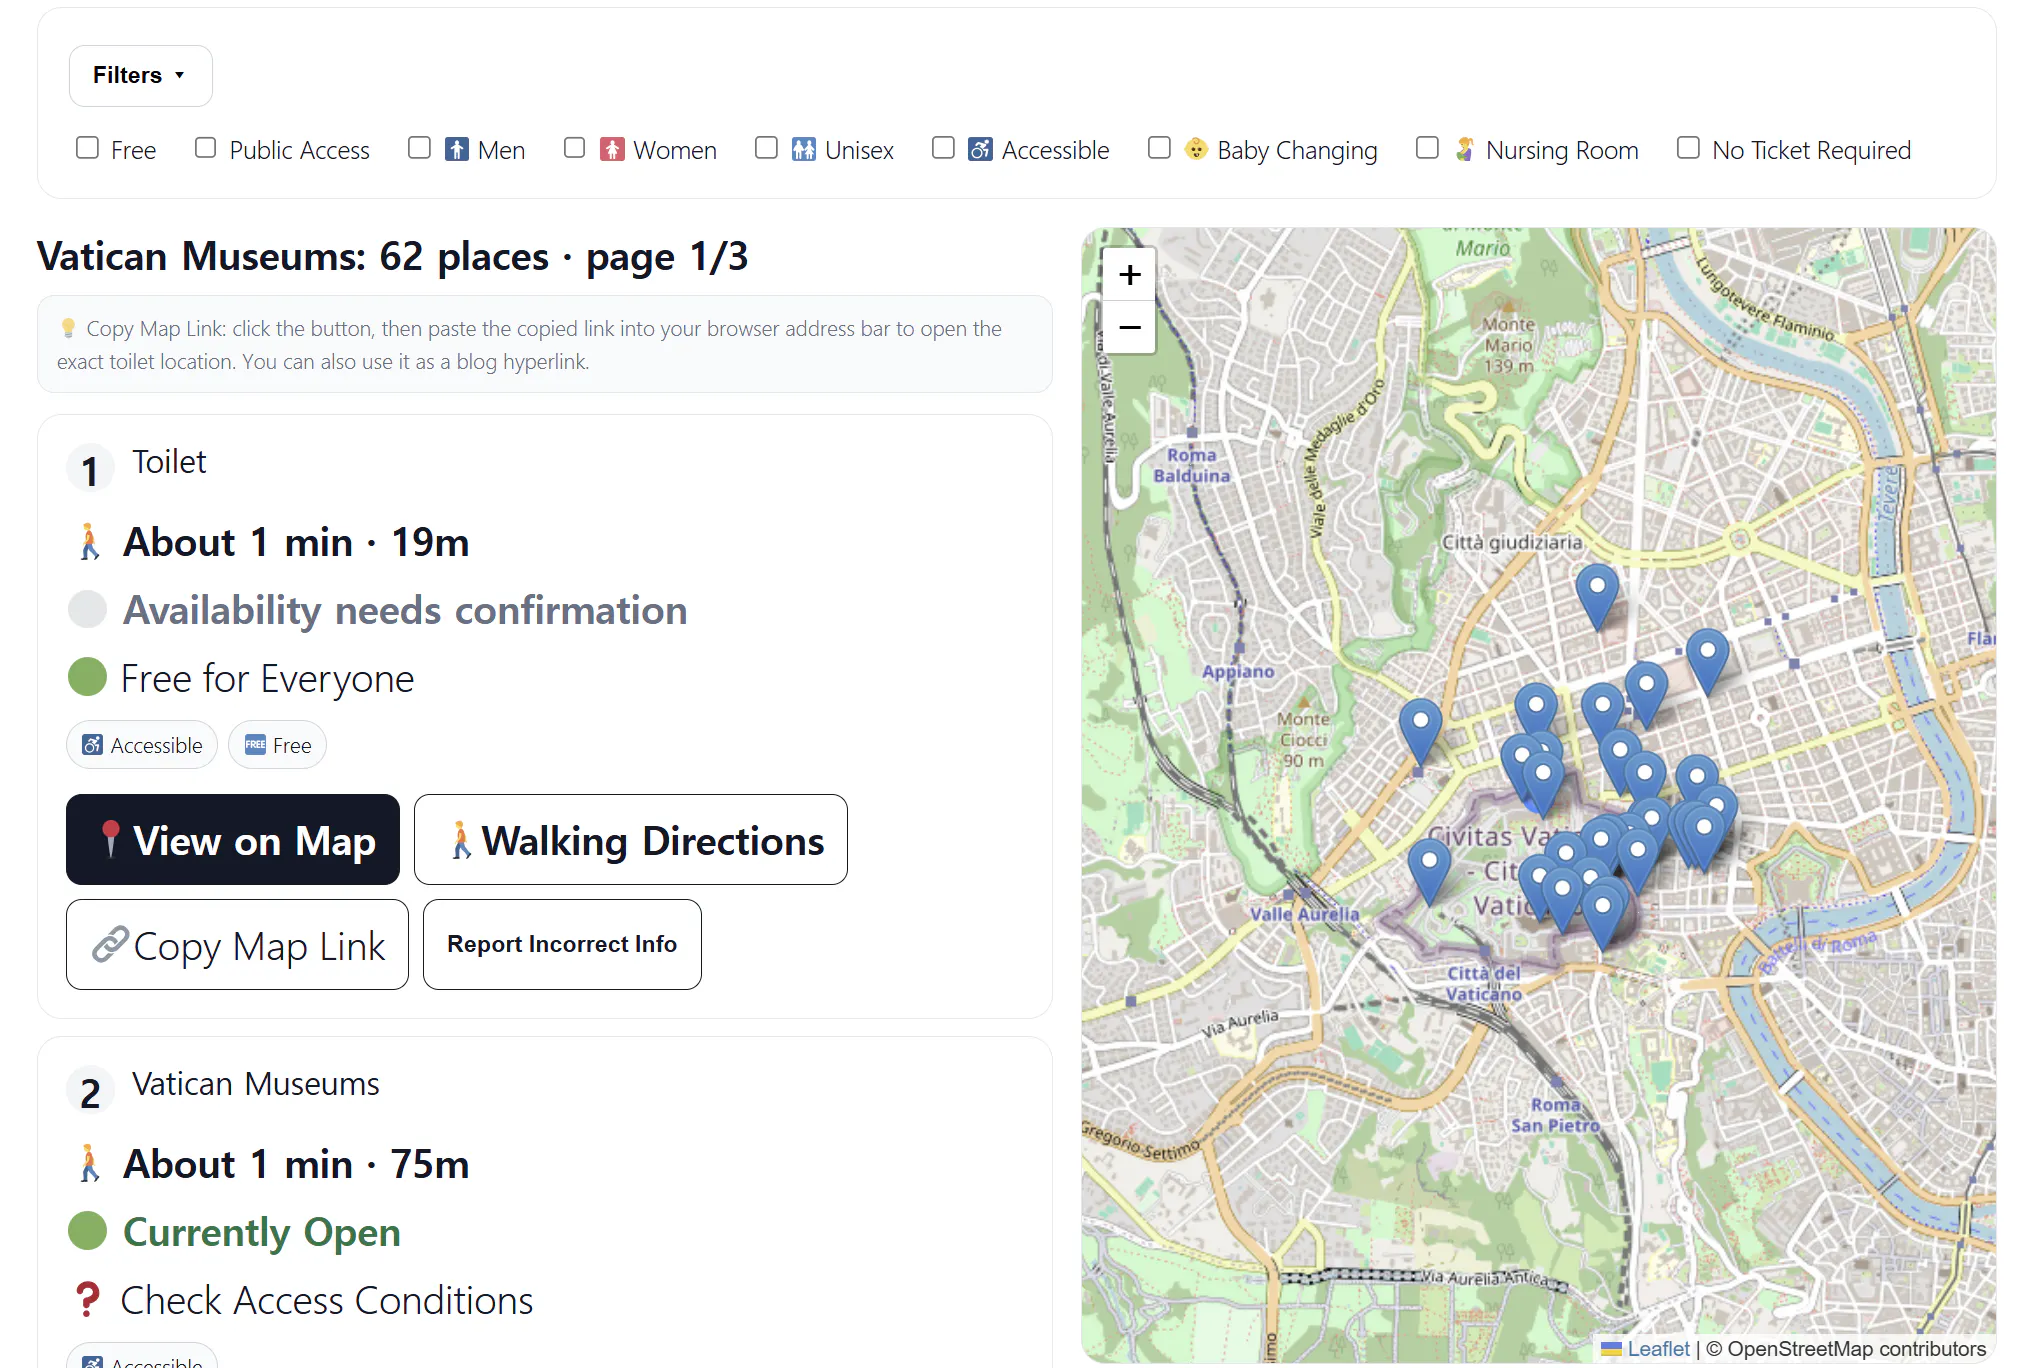Click the lightbulb tip icon
Image resolution: width=2017 pixels, height=1368 pixels.
pyautogui.click(x=68, y=328)
